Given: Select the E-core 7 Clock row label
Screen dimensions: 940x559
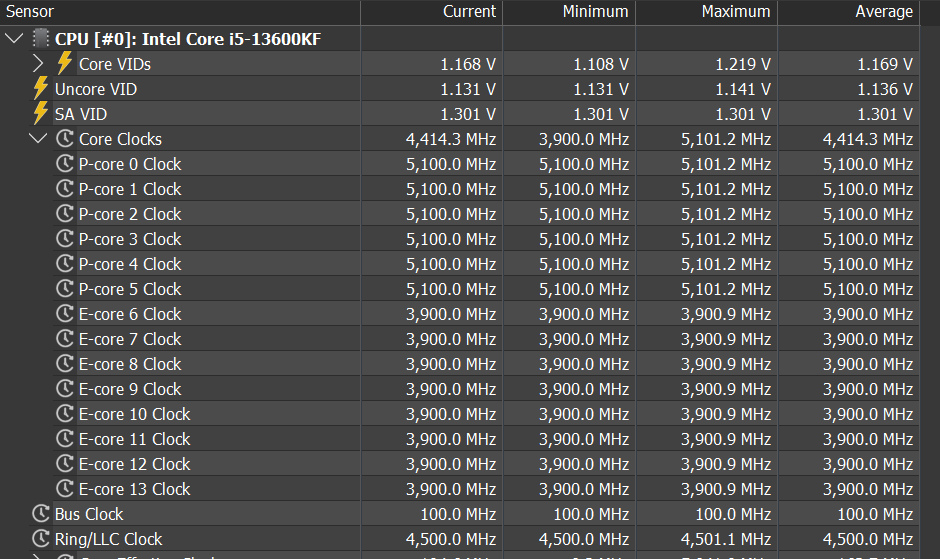Looking at the screenshot, I should click(130, 339).
